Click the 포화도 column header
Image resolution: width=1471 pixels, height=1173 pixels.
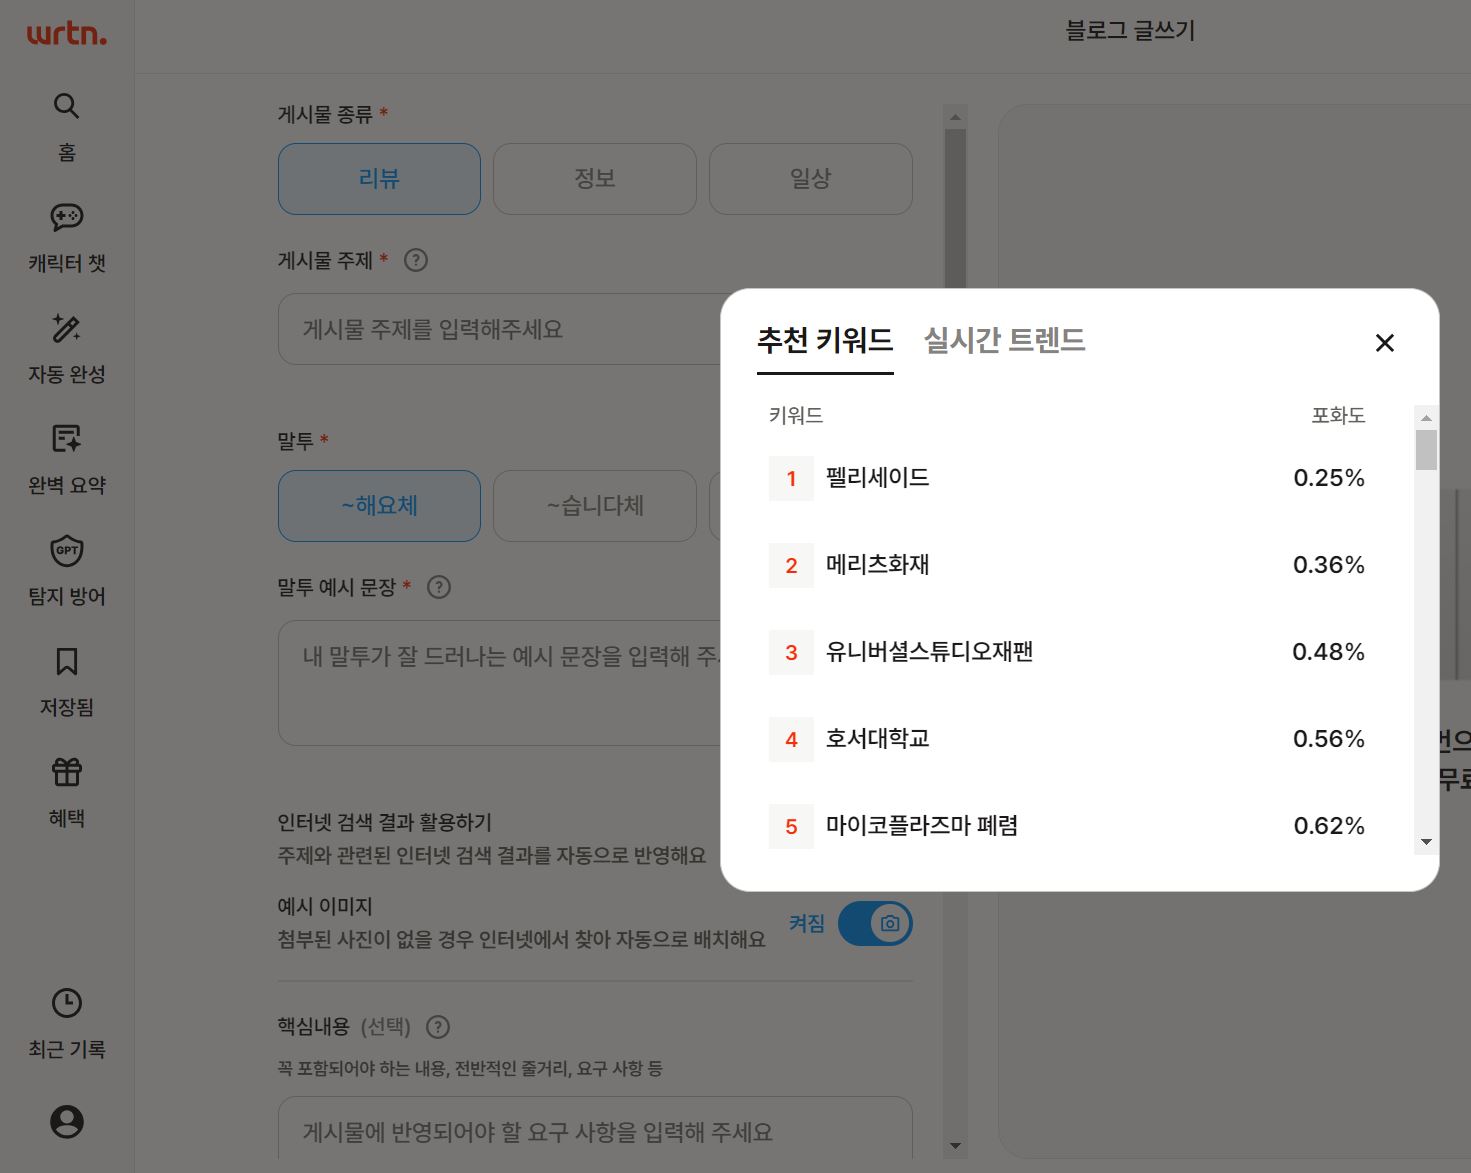pos(1338,415)
